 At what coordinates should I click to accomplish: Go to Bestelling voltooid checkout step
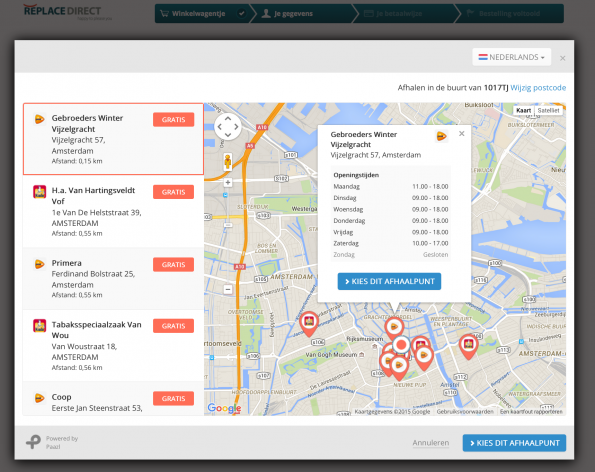pos(509,14)
